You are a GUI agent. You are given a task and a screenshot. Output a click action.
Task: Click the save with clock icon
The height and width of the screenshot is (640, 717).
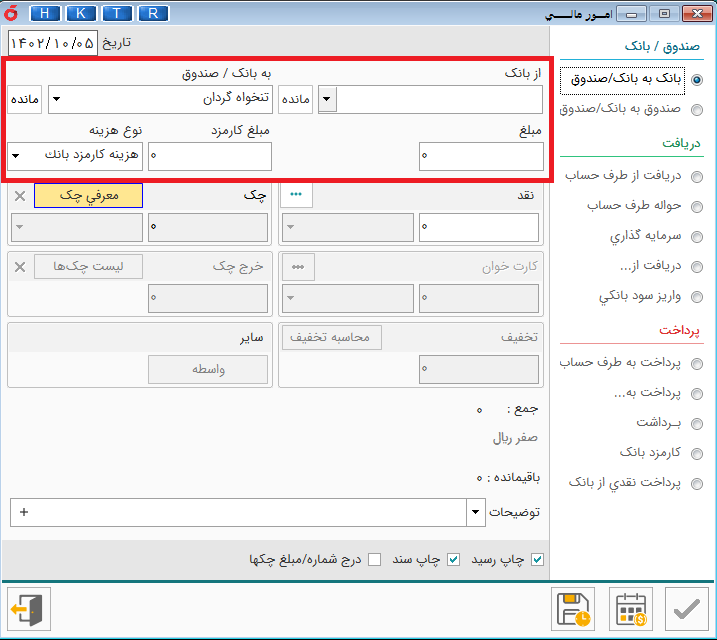coord(573,609)
